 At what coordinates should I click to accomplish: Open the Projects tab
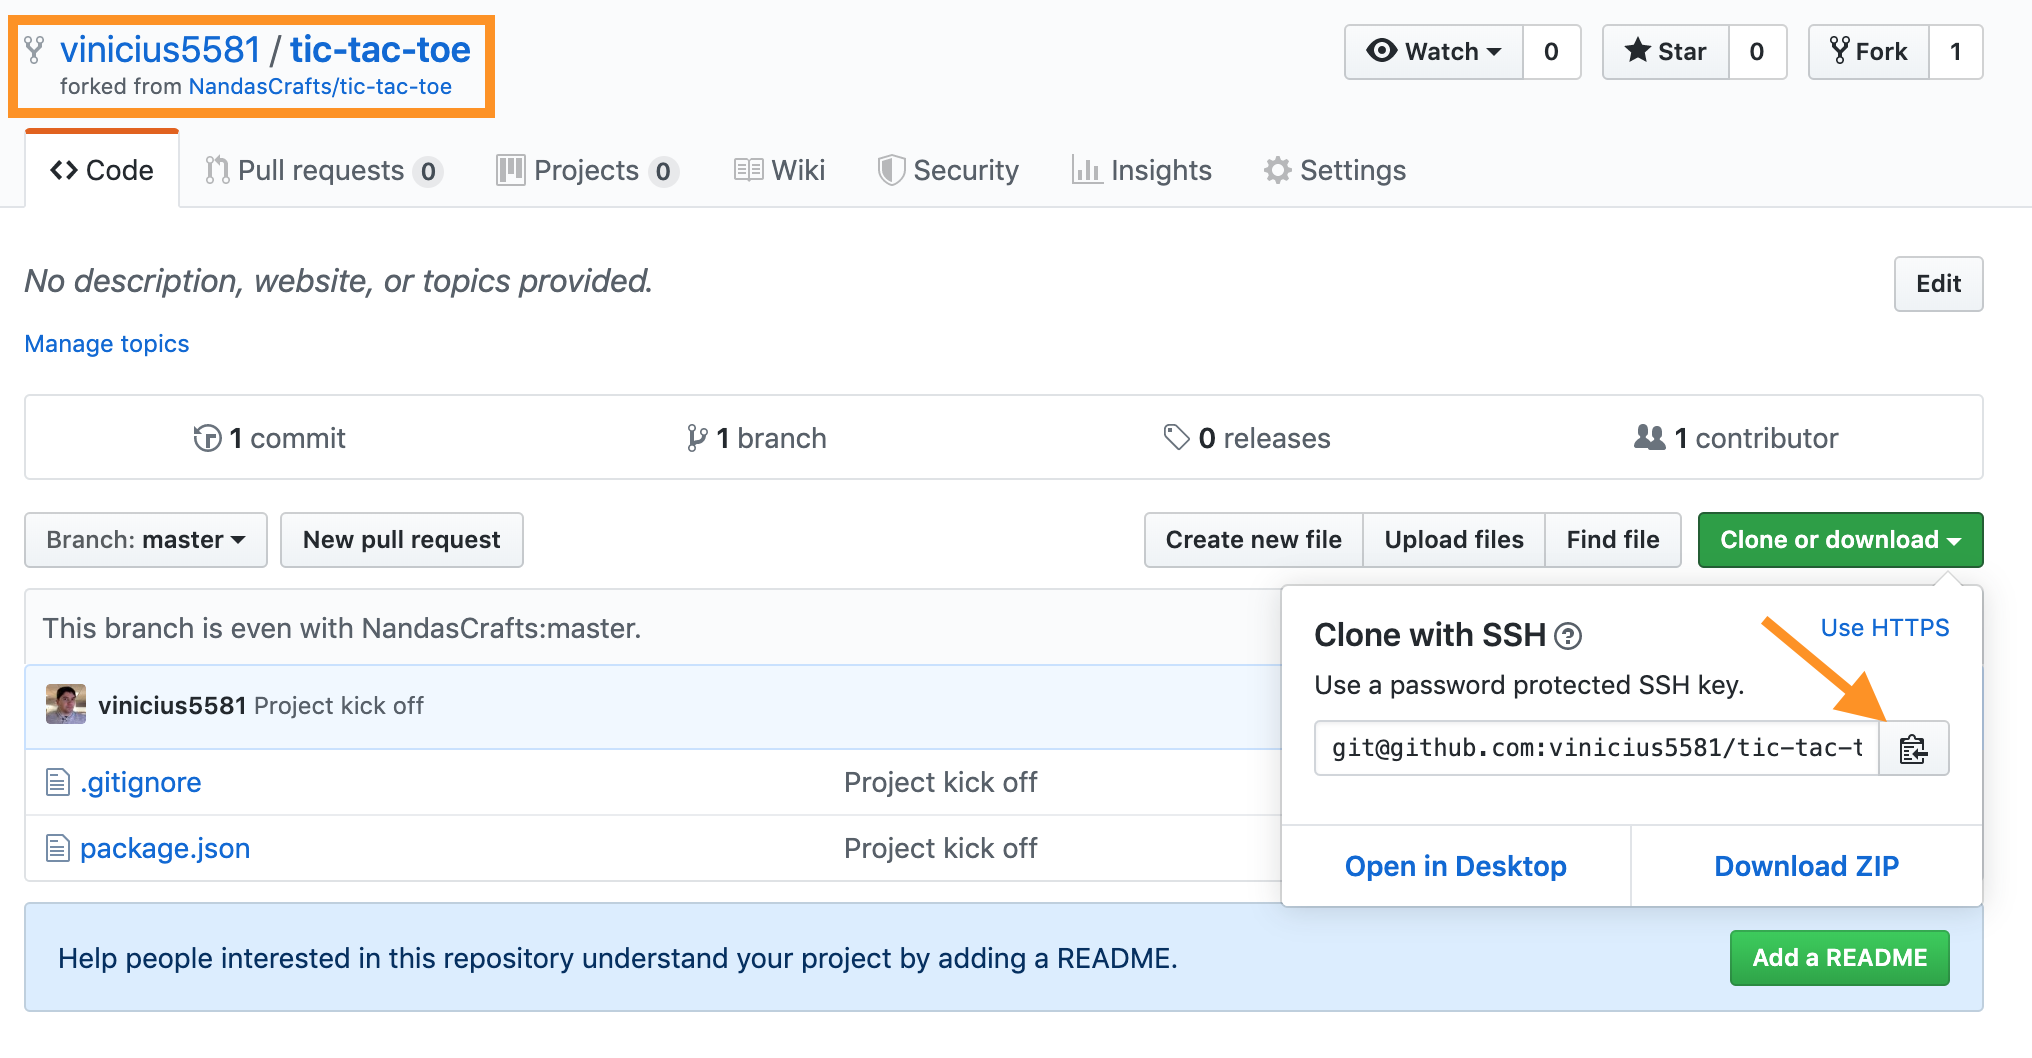587,171
